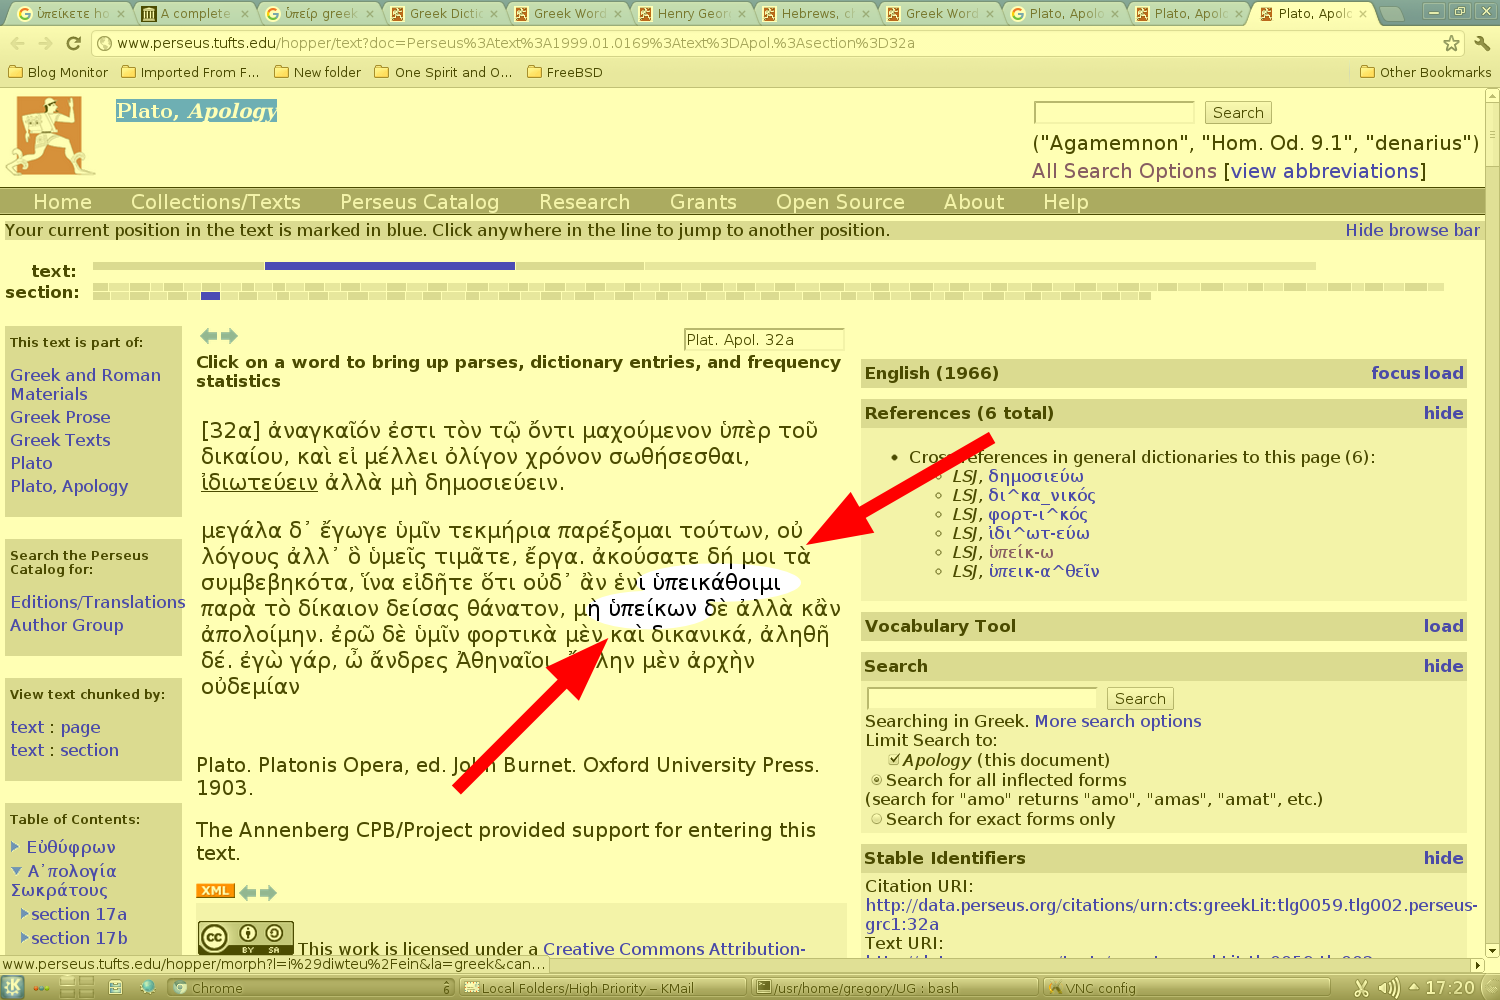Hide the Search panel
This screenshot has width=1500, height=1000.
click(1443, 666)
